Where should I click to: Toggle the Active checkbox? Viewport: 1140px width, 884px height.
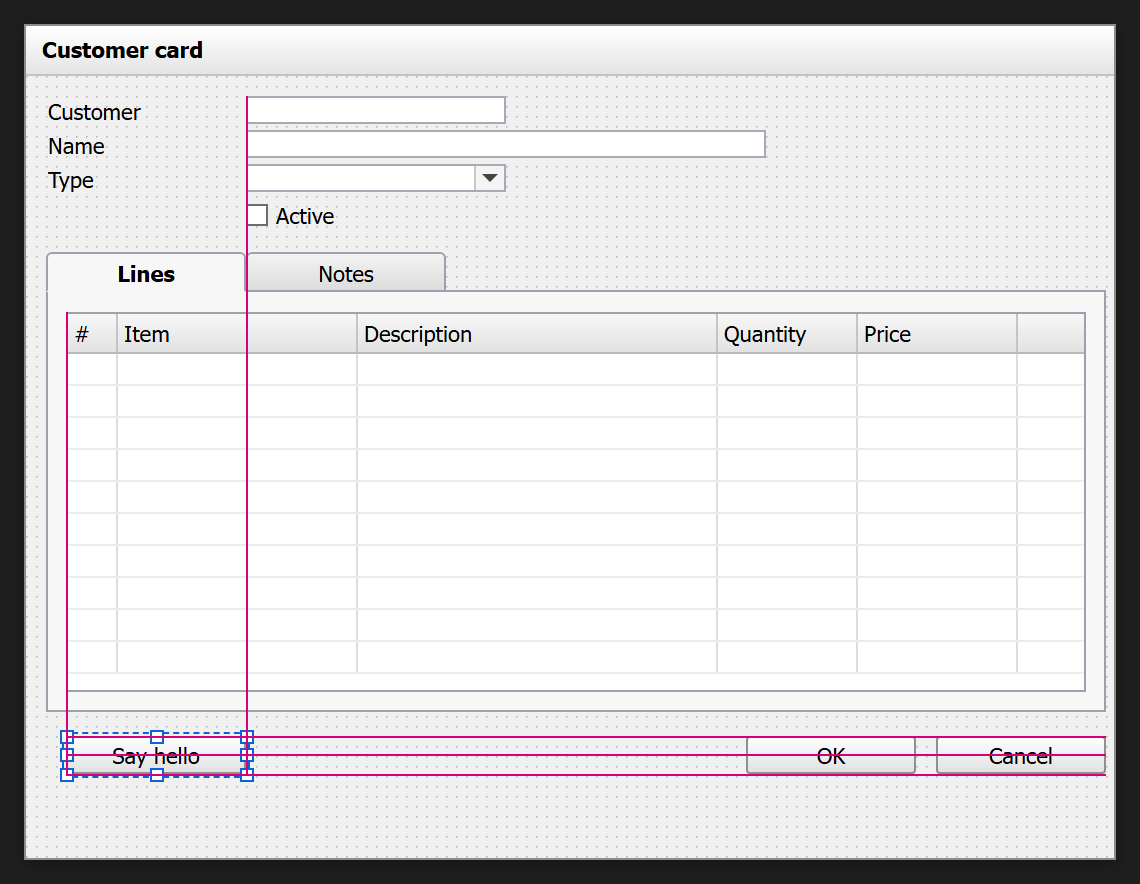257,216
